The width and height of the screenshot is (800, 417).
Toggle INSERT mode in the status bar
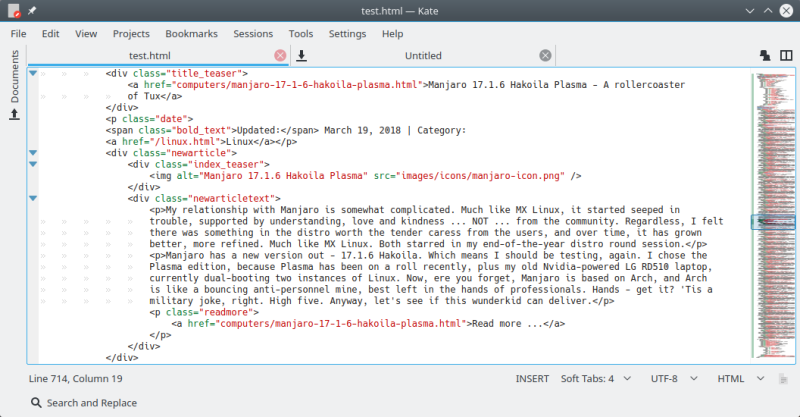(532, 379)
